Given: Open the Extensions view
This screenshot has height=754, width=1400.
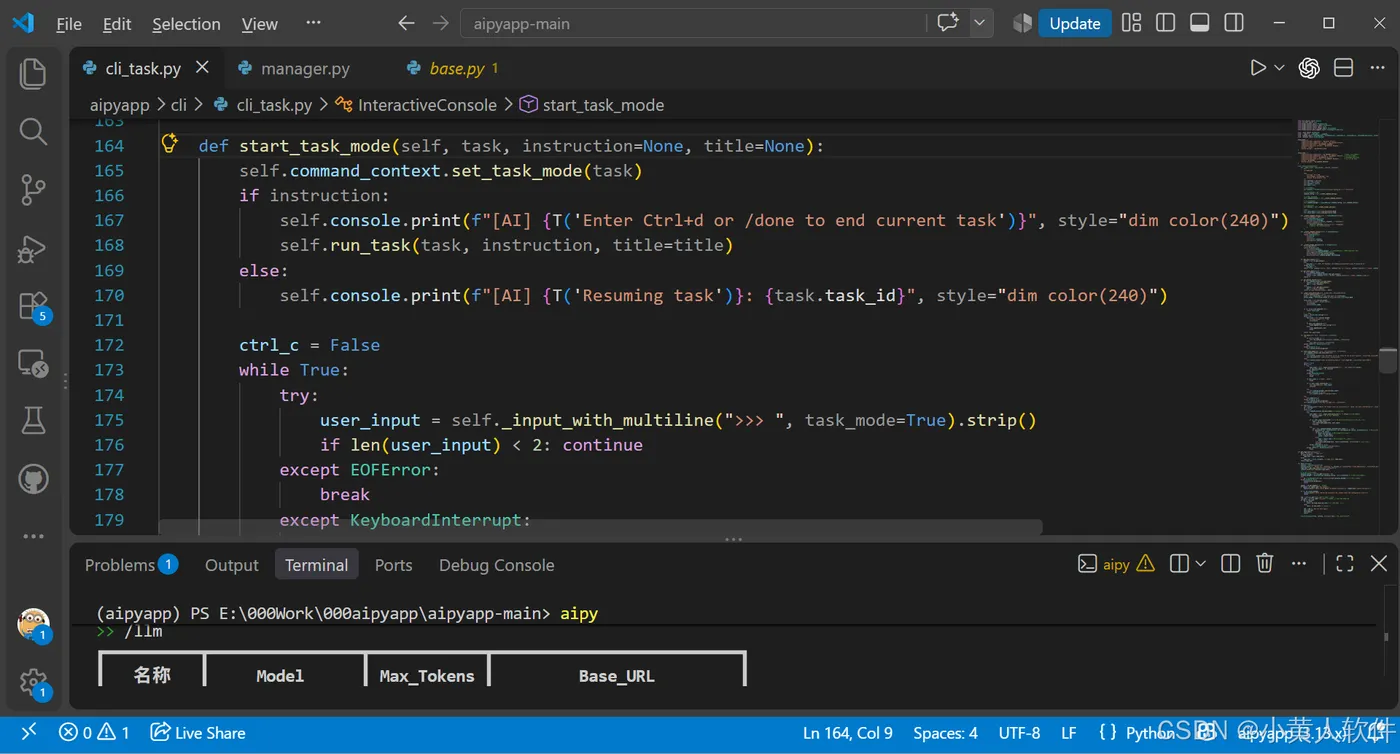Looking at the screenshot, I should [x=33, y=305].
